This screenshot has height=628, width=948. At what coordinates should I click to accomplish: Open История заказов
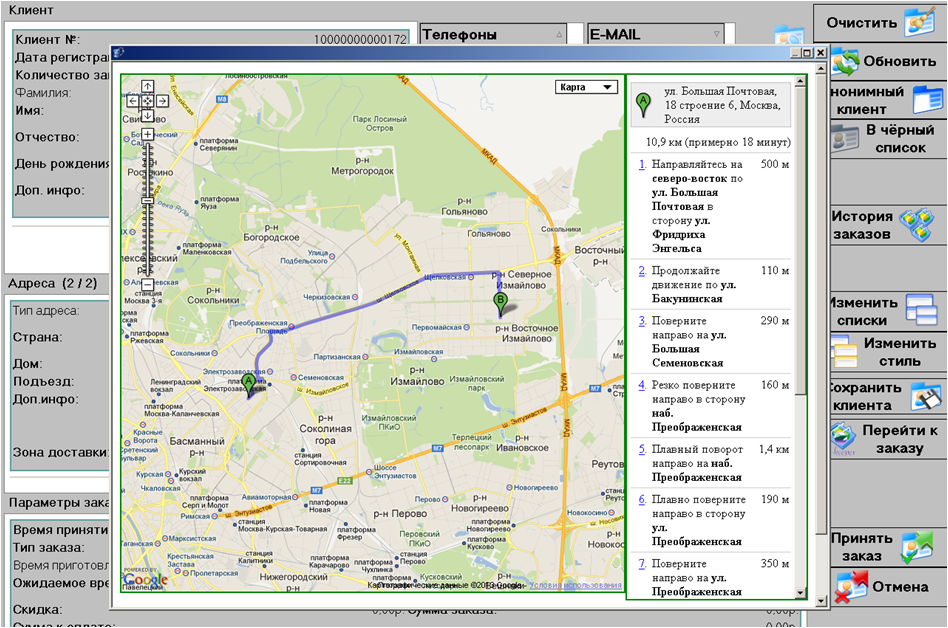(888, 225)
